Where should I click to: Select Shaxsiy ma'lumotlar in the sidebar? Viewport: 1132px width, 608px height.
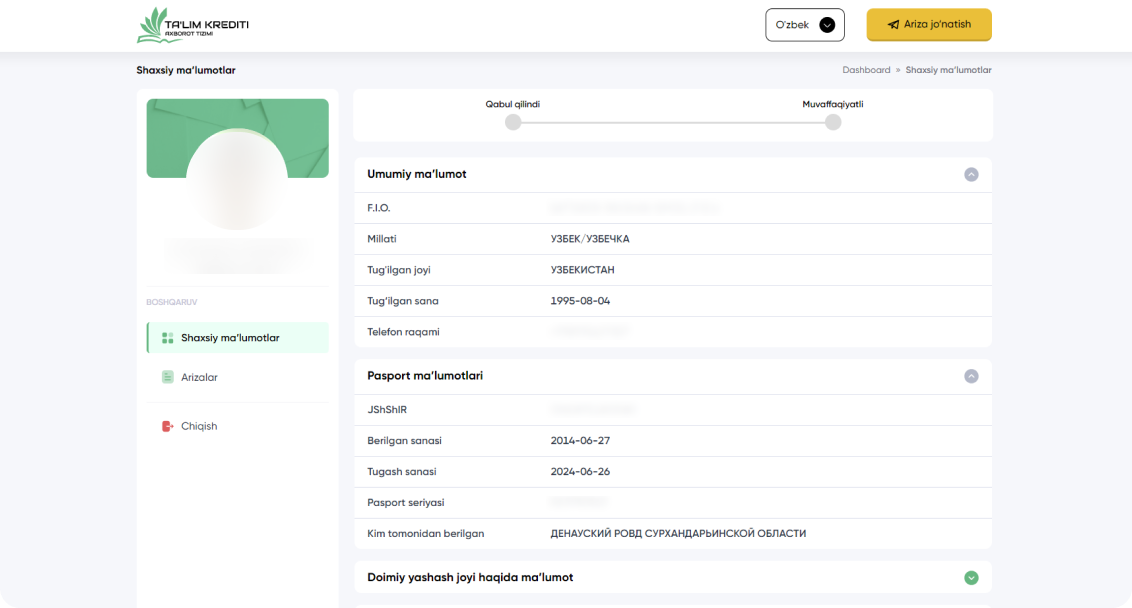[238, 338]
